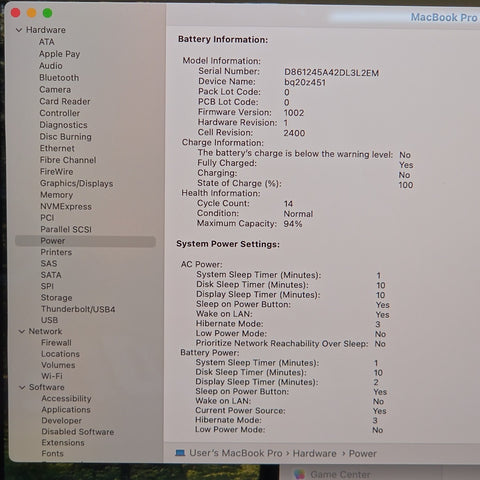Viewport: 480px width, 480px height.
Task: Click cycle count value 14
Action: [x=288, y=204]
